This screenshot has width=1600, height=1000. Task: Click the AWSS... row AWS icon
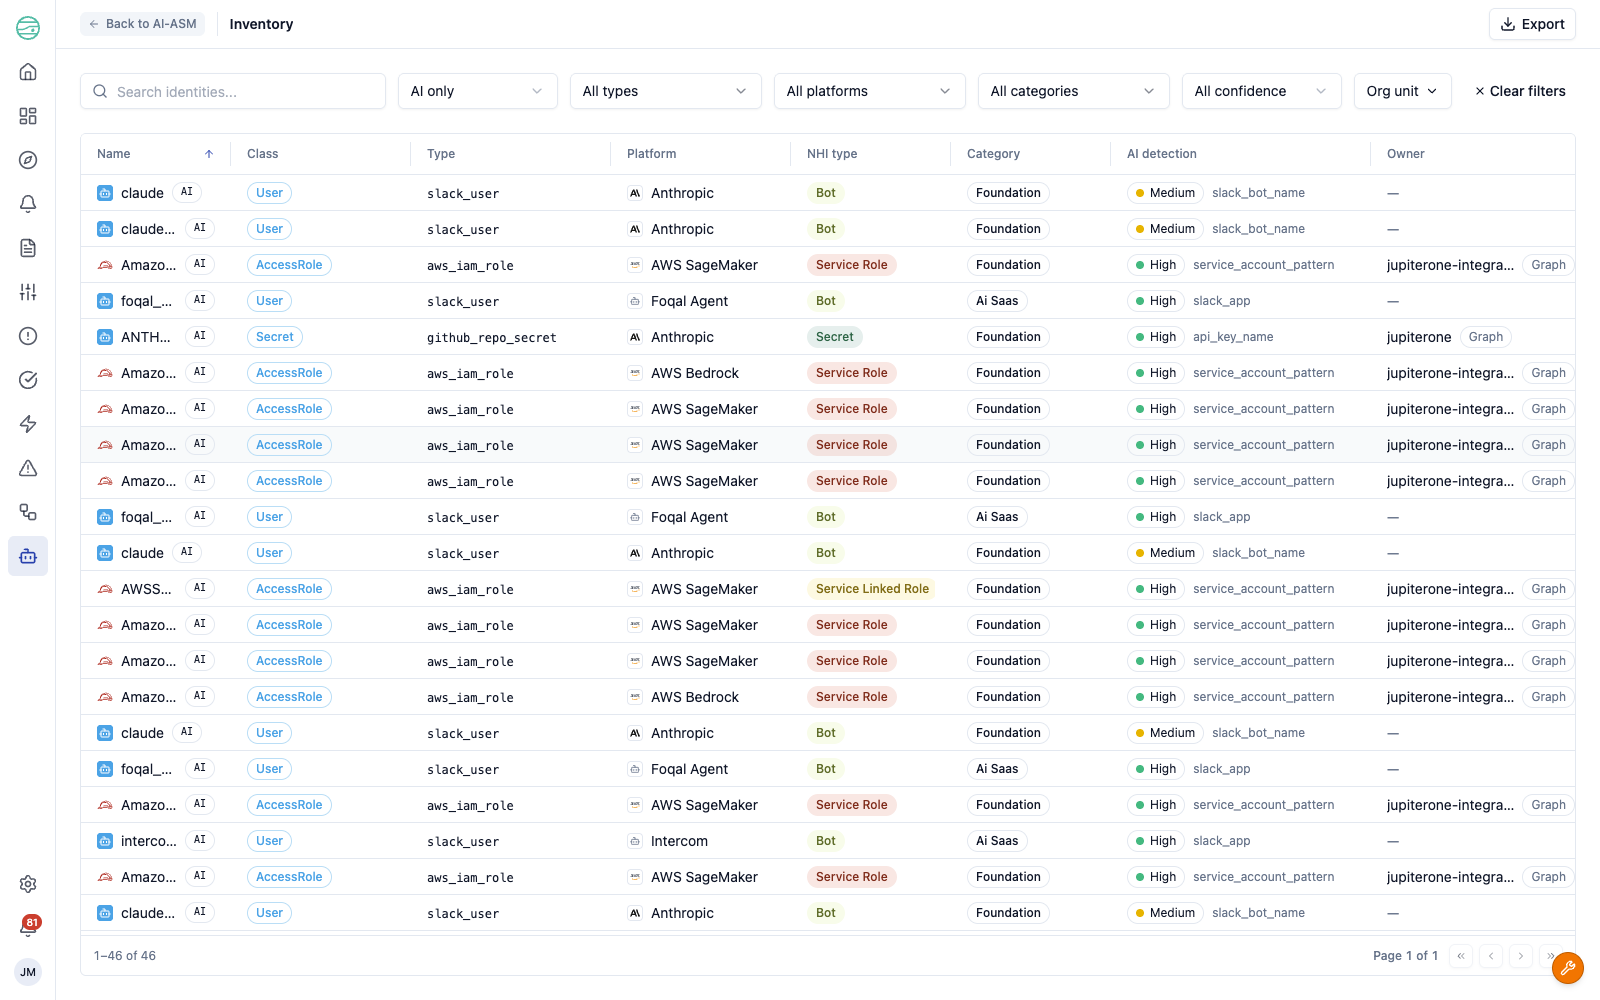coord(105,589)
